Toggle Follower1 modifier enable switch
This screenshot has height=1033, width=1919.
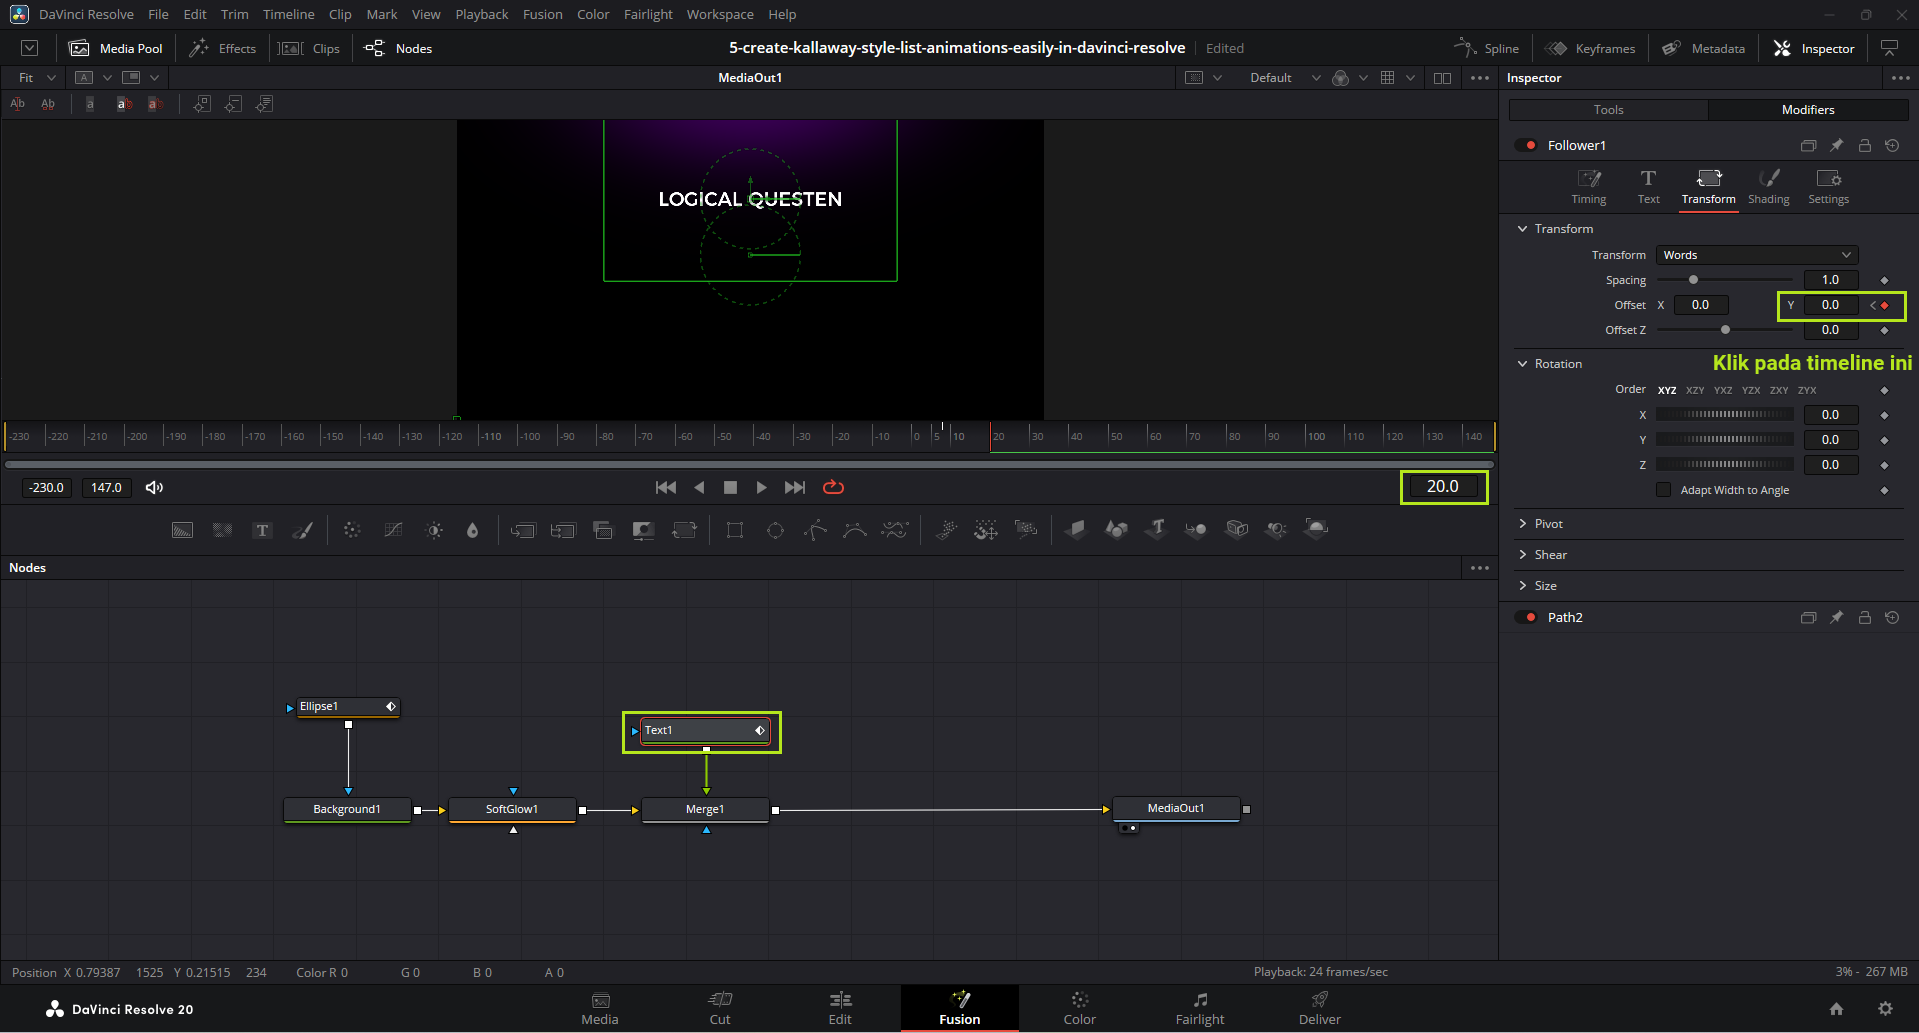1526,145
